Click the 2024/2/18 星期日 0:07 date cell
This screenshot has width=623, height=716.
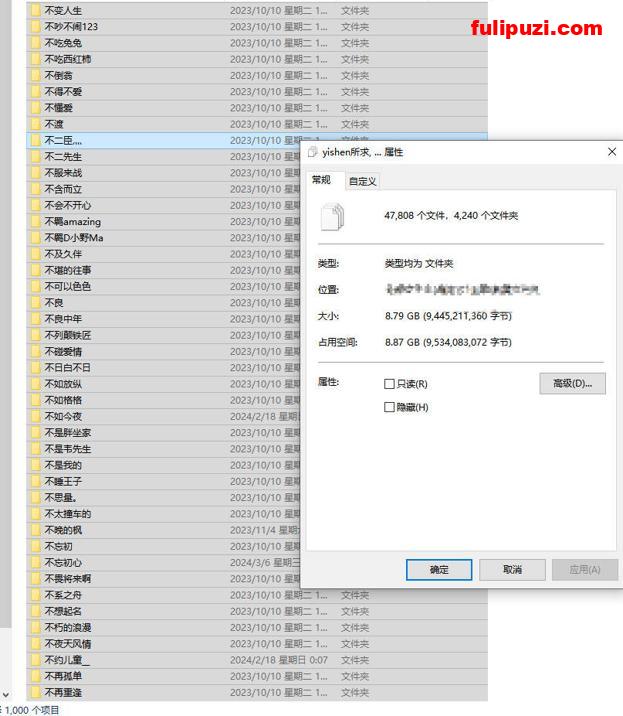(279, 660)
